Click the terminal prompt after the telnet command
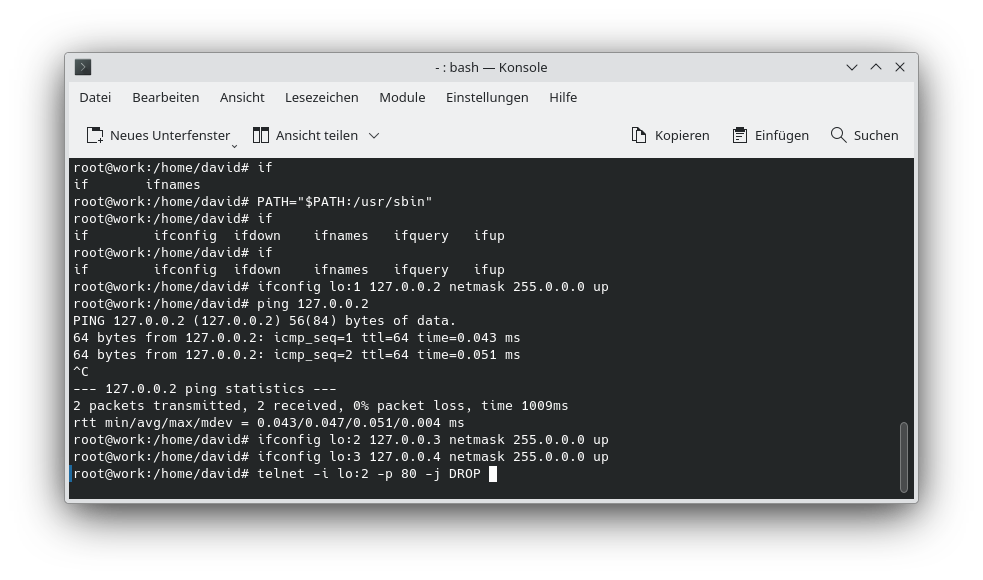Screen dimensions: 983x580 (x=492, y=473)
